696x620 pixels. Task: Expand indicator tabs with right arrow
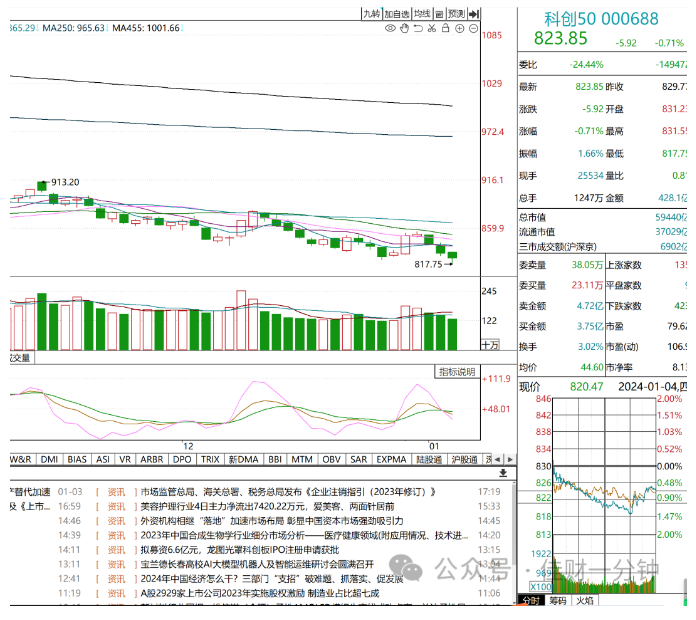(x=510, y=460)
